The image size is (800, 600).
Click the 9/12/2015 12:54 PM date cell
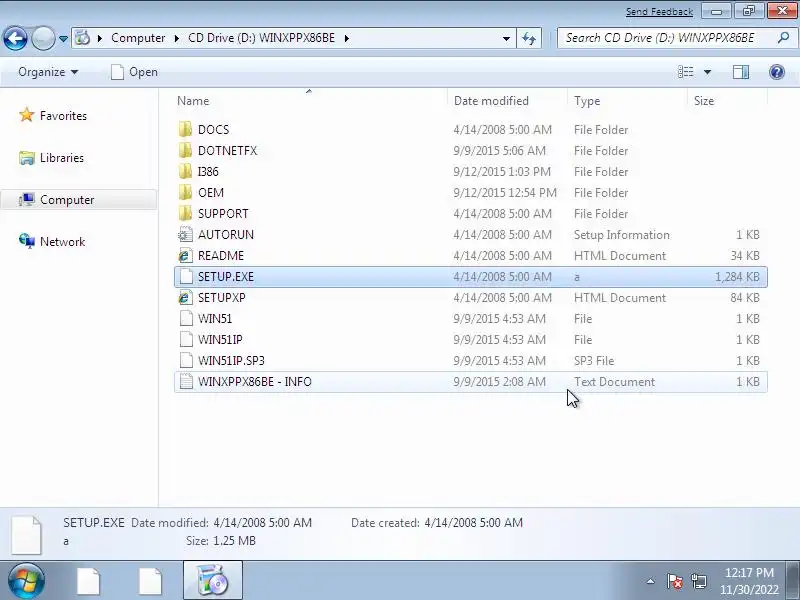(505, 193)
